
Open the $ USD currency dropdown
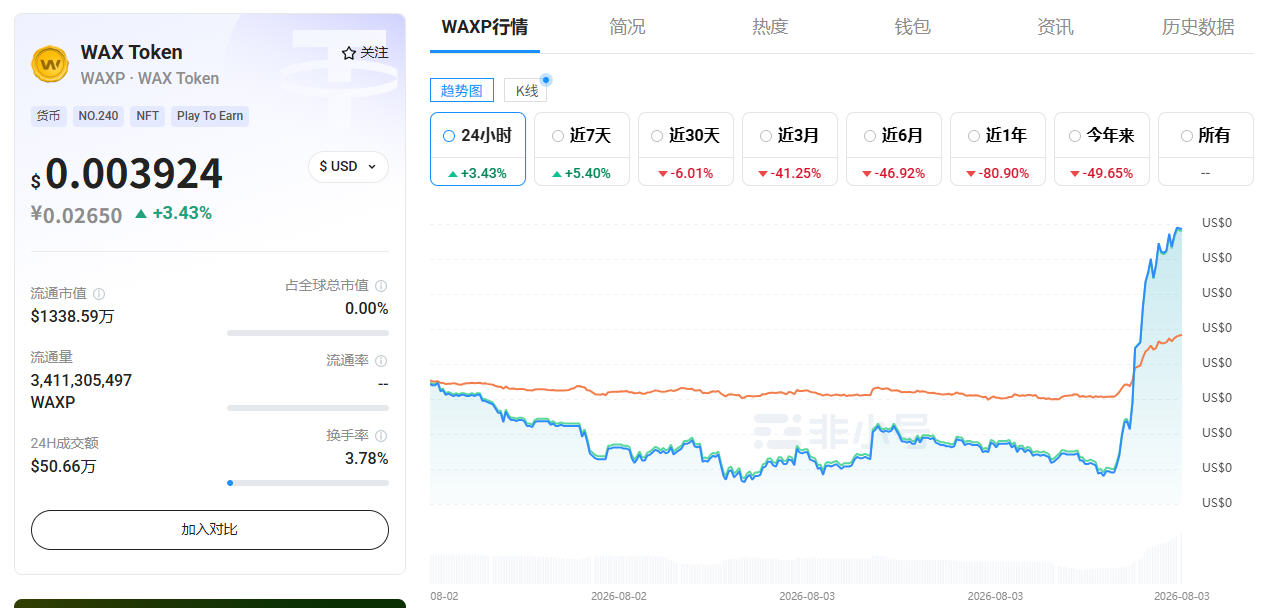tap(348, 166)
